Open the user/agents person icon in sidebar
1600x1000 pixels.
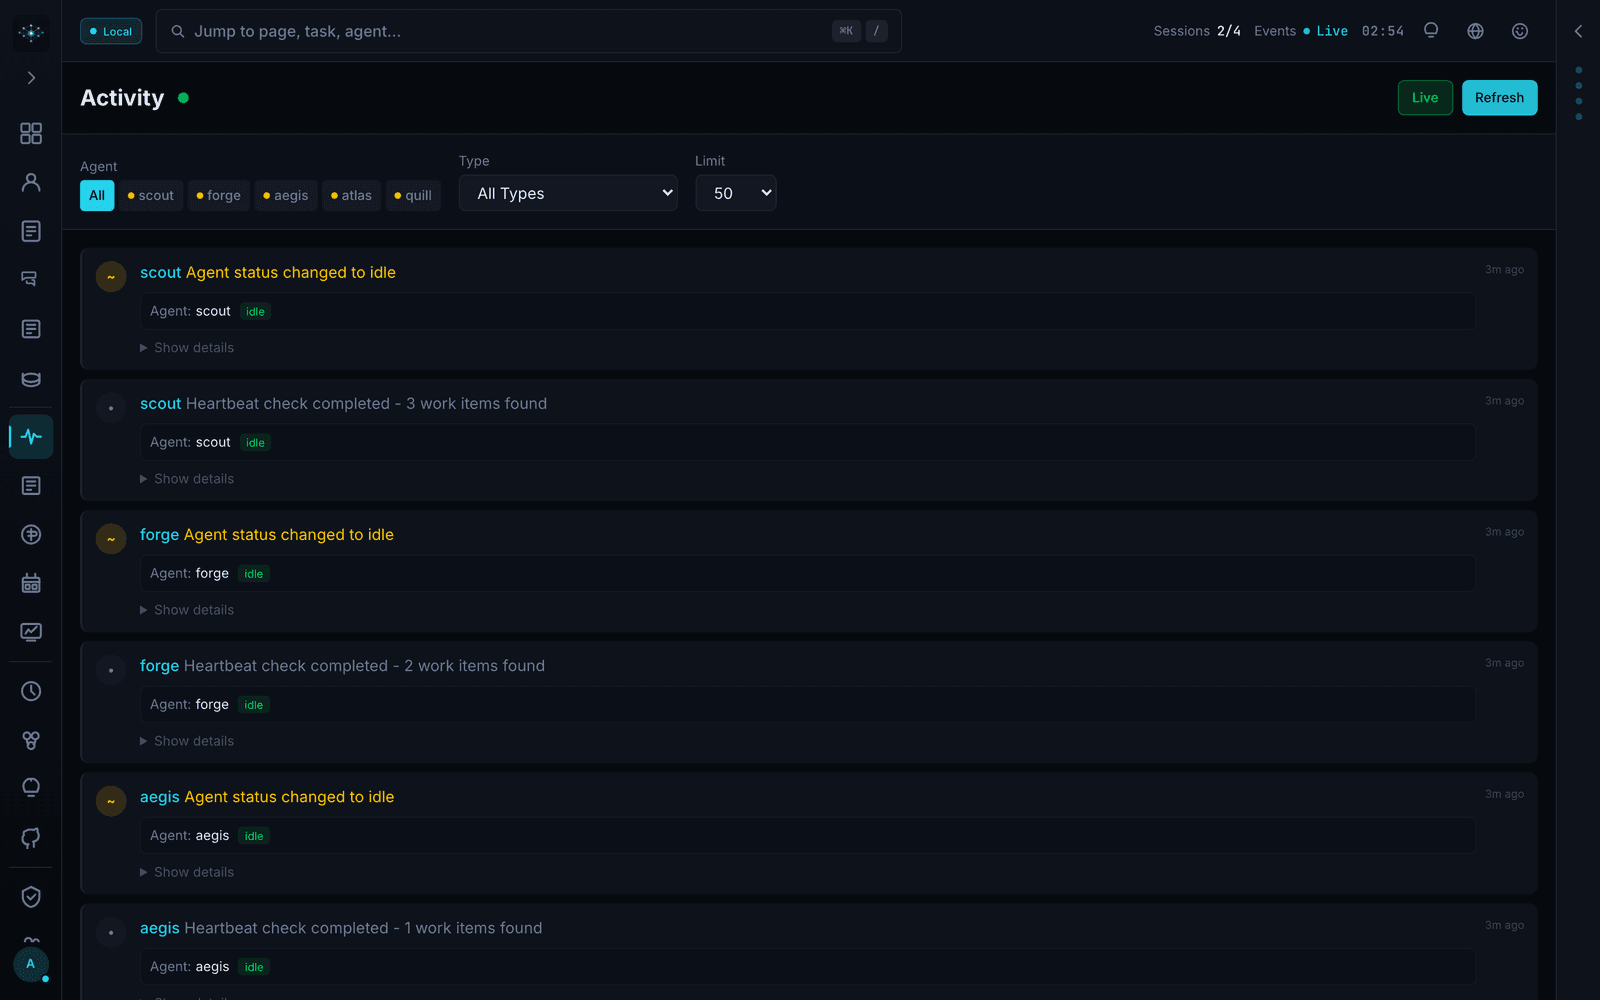31,182
